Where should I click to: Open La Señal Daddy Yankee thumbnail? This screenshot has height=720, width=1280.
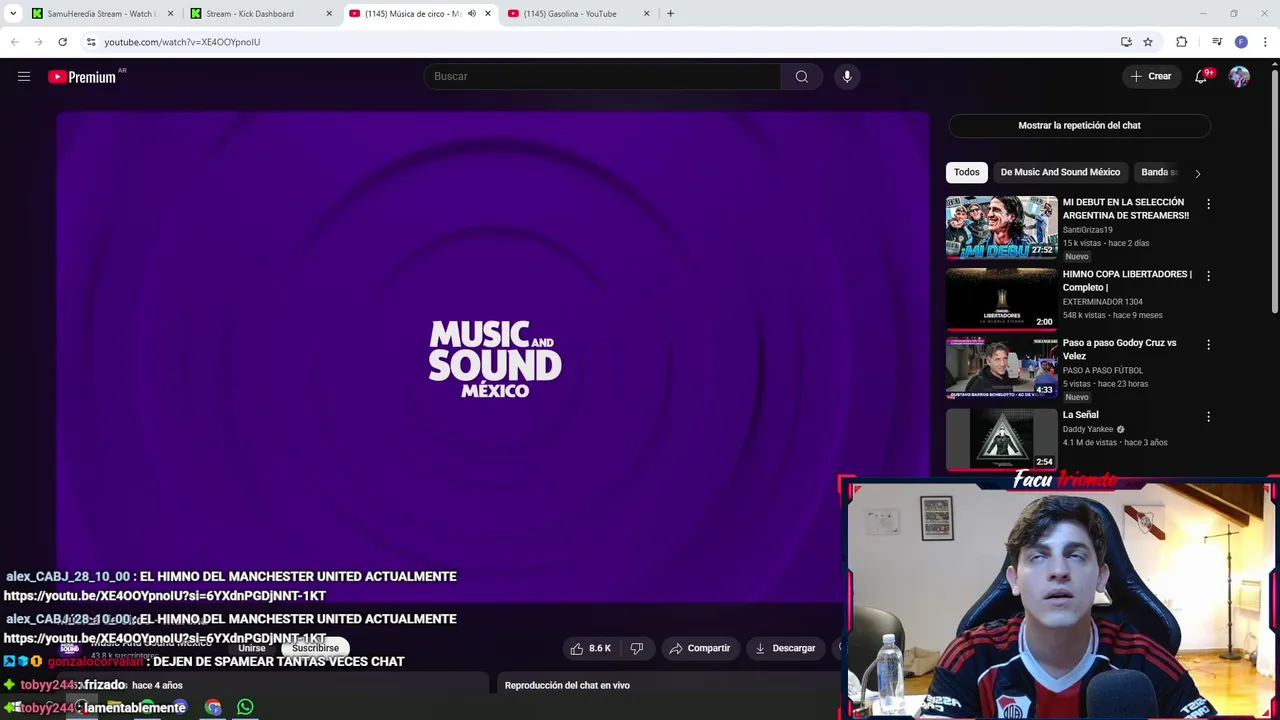click(x=1001, y=439)
